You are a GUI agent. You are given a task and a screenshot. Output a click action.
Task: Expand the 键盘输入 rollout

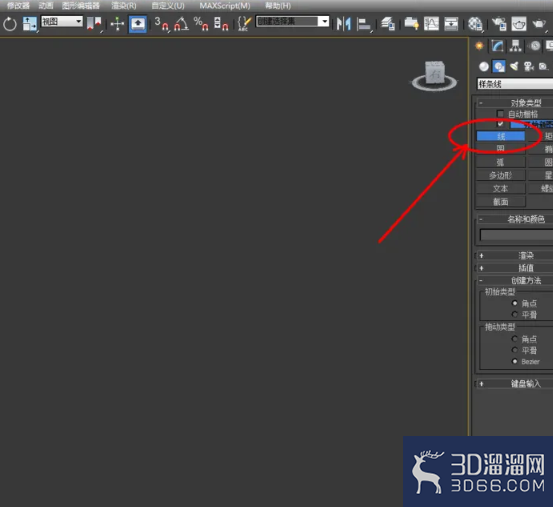coord(514,384)
